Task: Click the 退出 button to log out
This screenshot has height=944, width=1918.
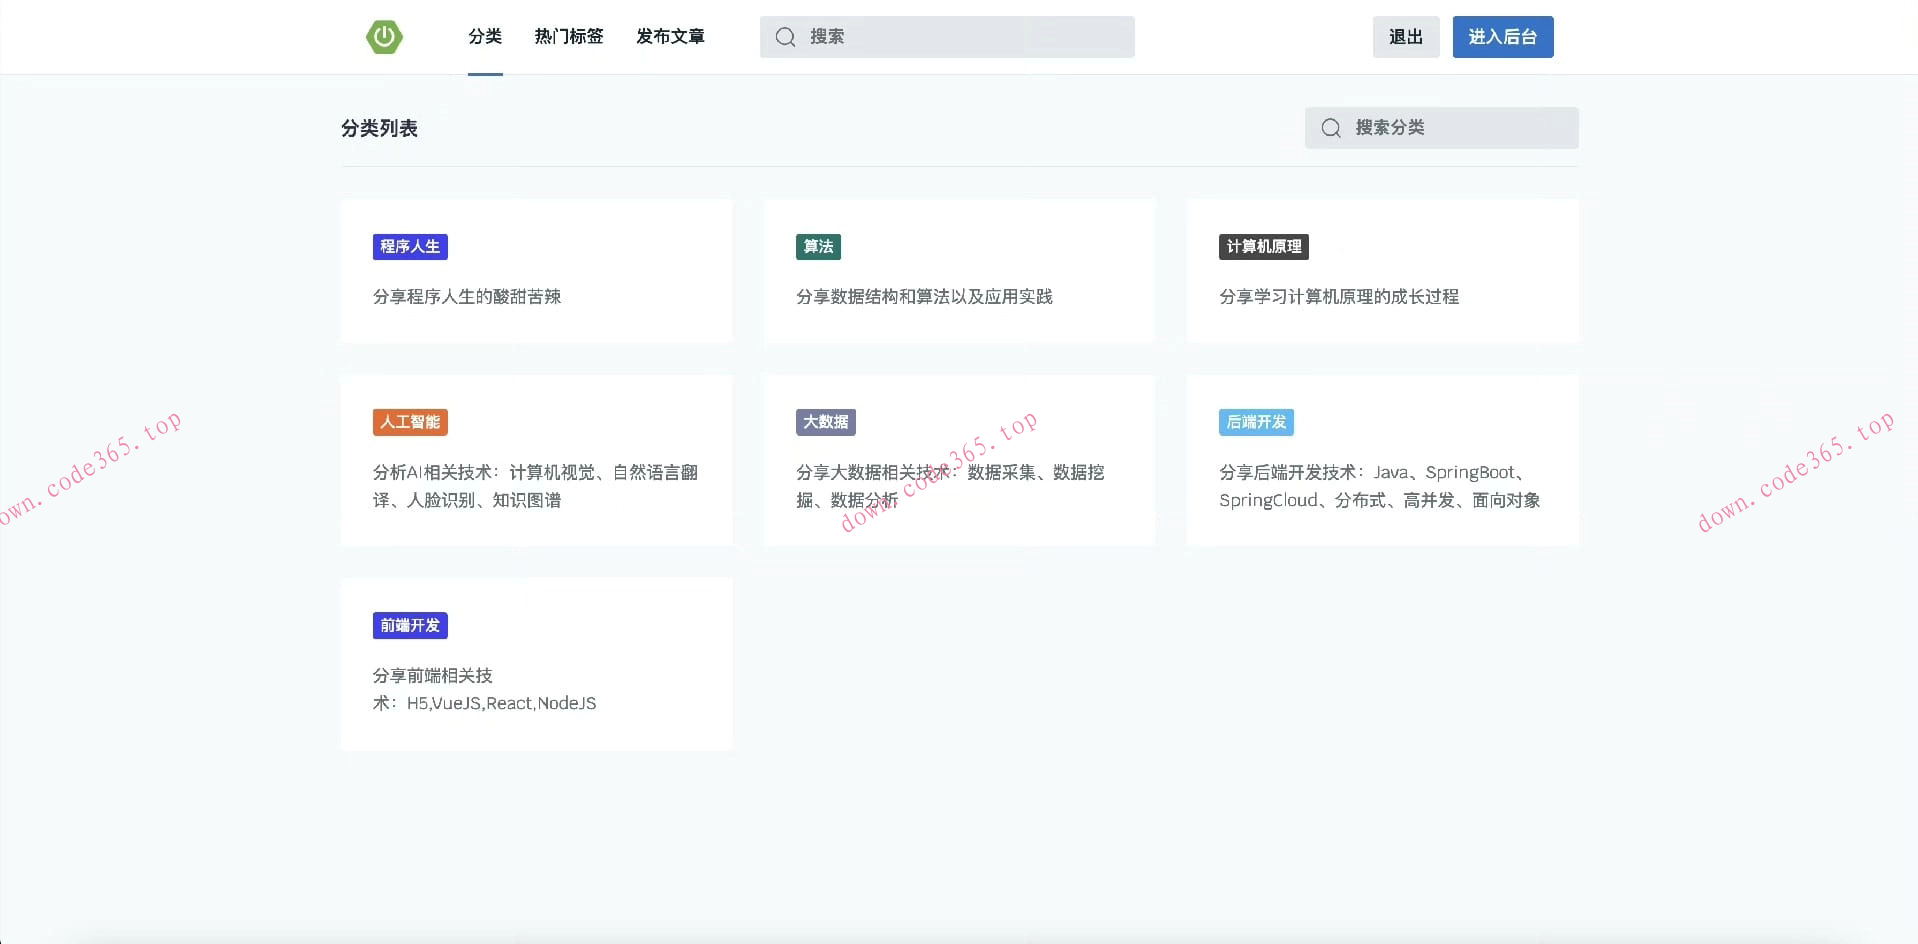Action: 1405,36
